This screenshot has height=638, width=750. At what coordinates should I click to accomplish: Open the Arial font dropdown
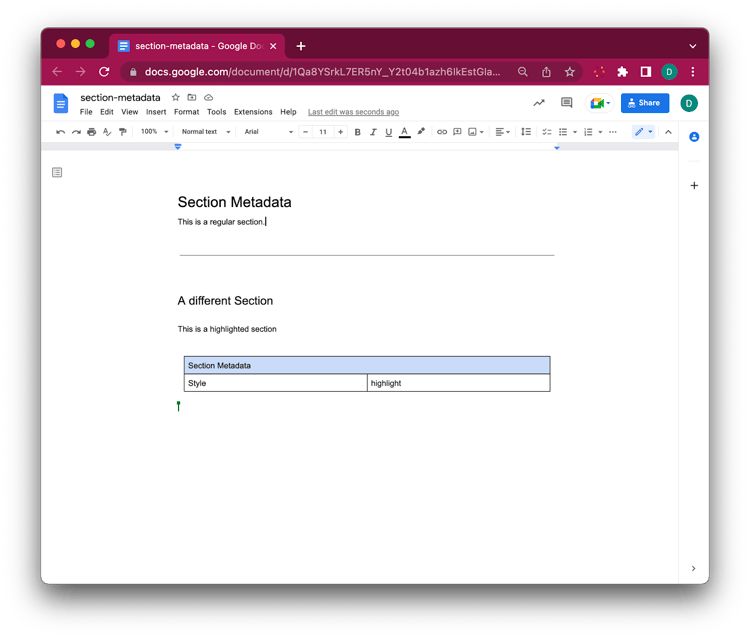coord(268,132)
